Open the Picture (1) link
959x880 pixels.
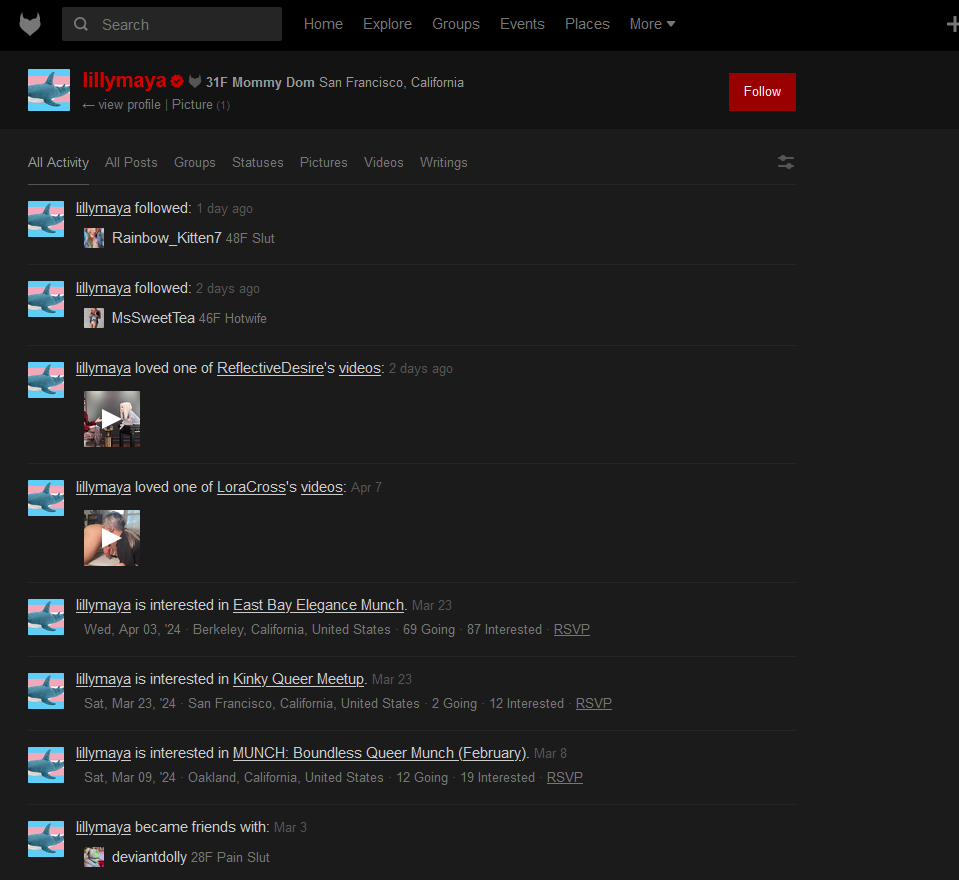(x=201, y=105)
